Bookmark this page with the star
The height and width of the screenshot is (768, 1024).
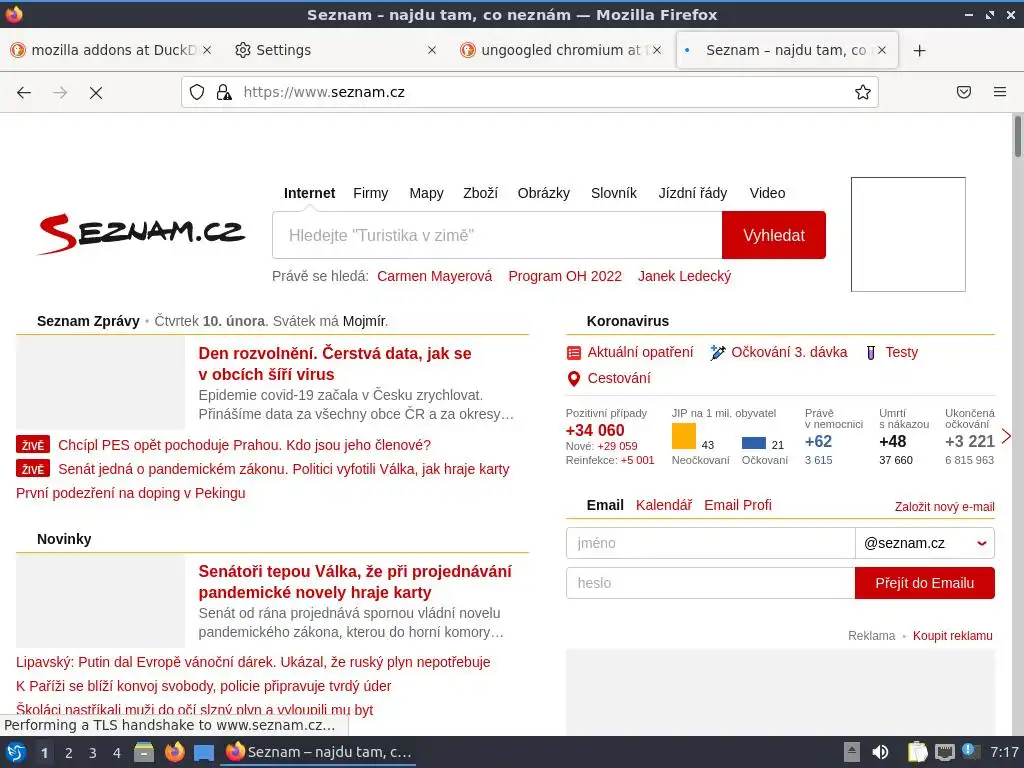863,92
